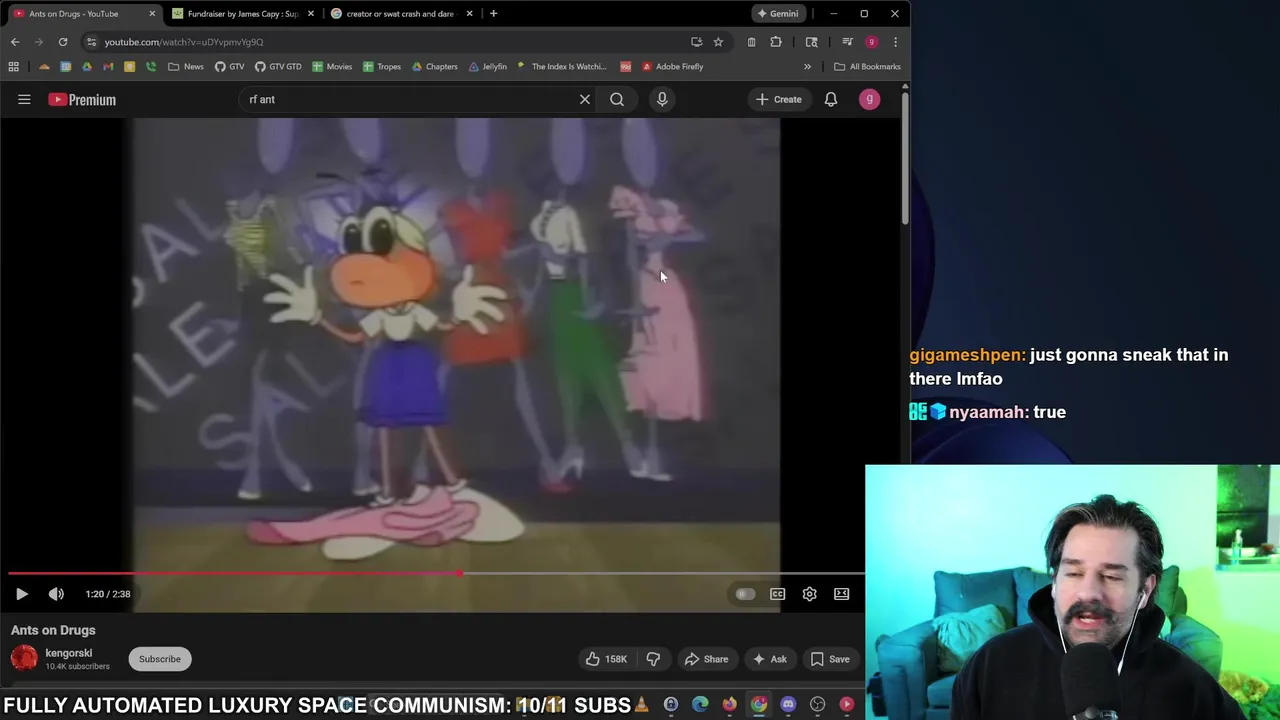Open Chrome from the taskbar

coord(759,705)
